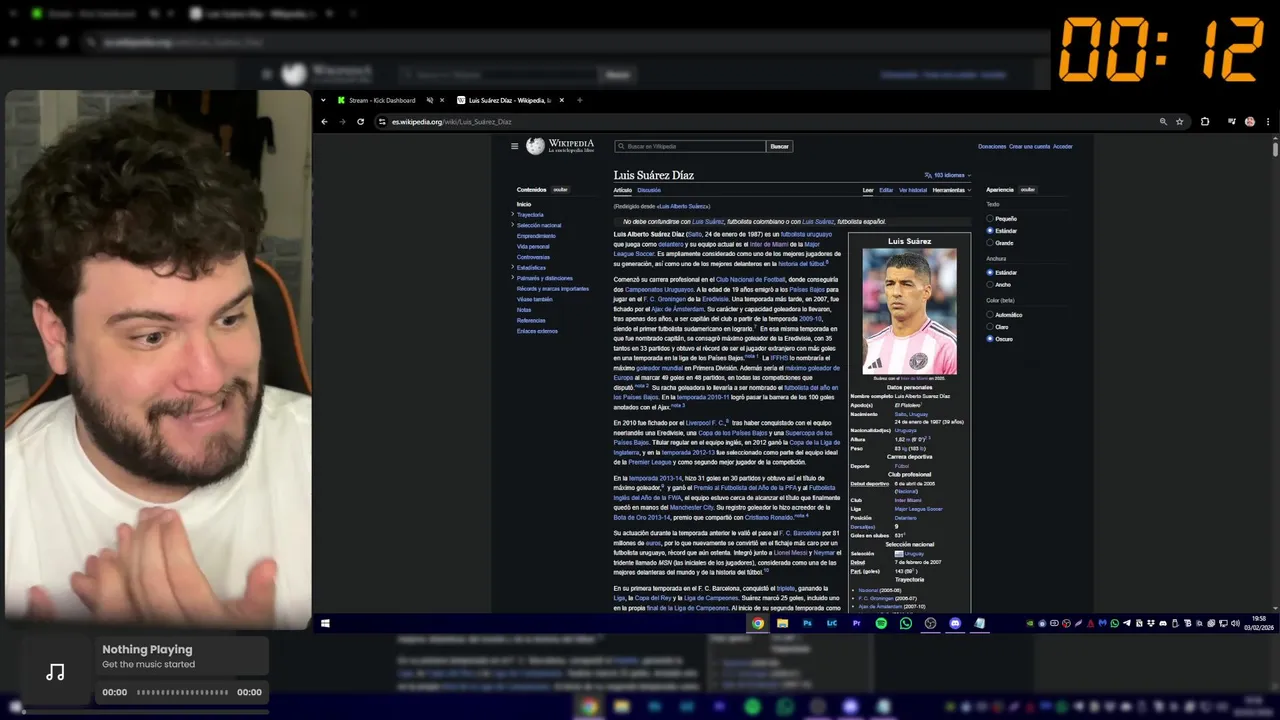Viewport: 1280px width, 720px height.
Task: Click the Acceder login link
Action: click(1063, 146)
